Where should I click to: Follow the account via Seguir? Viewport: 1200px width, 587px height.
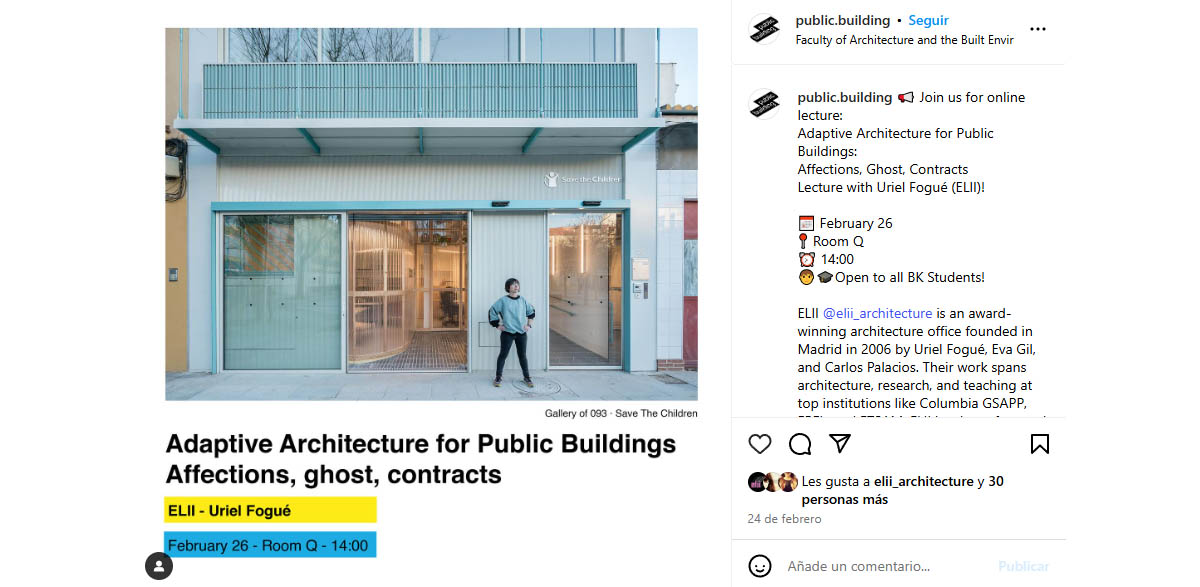(928, 20)
